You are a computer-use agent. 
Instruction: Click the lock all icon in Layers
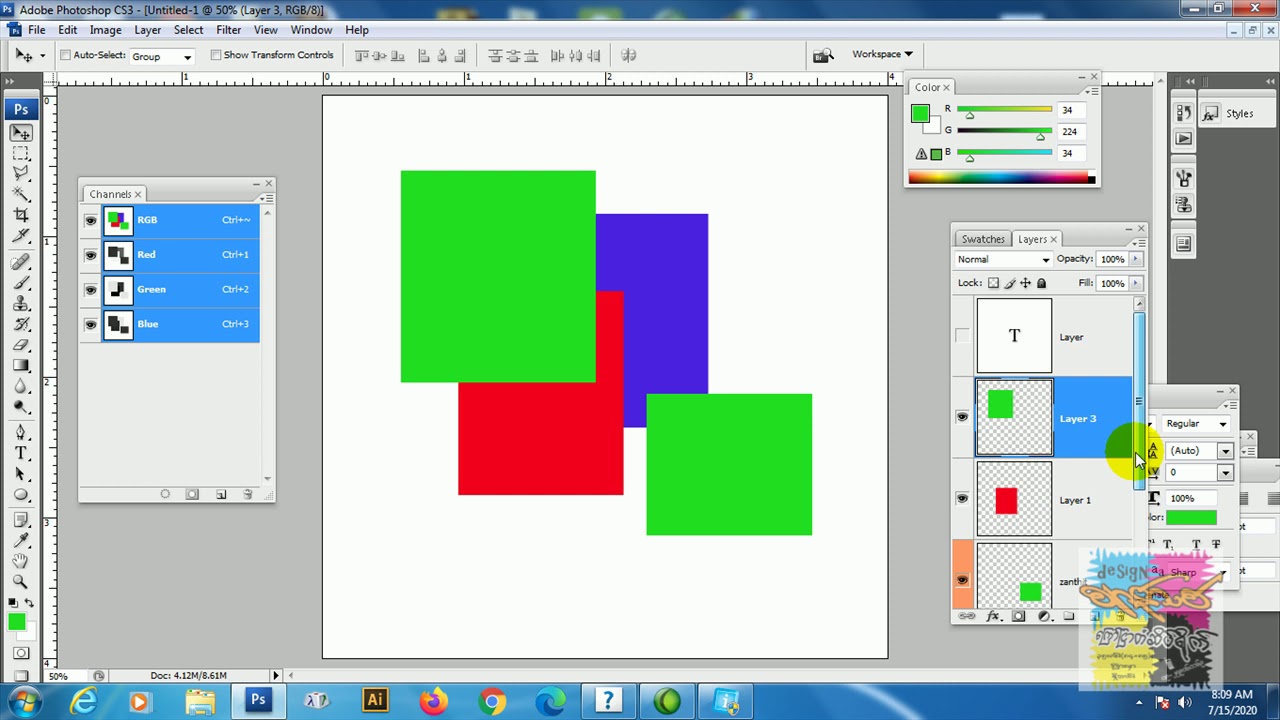pyautogui.click(x=1041, y=283)
